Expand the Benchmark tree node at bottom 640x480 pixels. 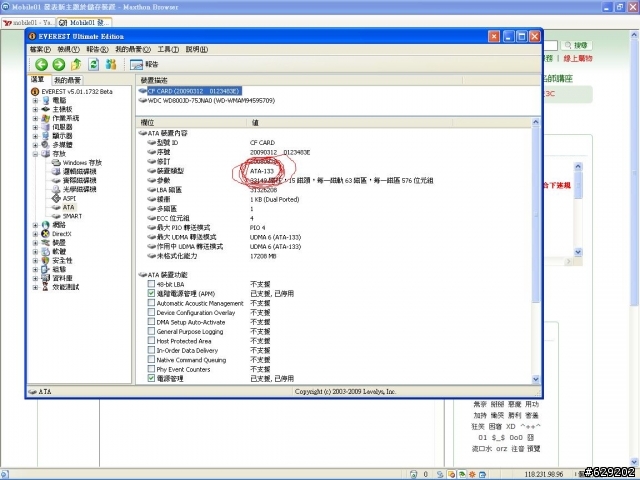click(36, 287)
